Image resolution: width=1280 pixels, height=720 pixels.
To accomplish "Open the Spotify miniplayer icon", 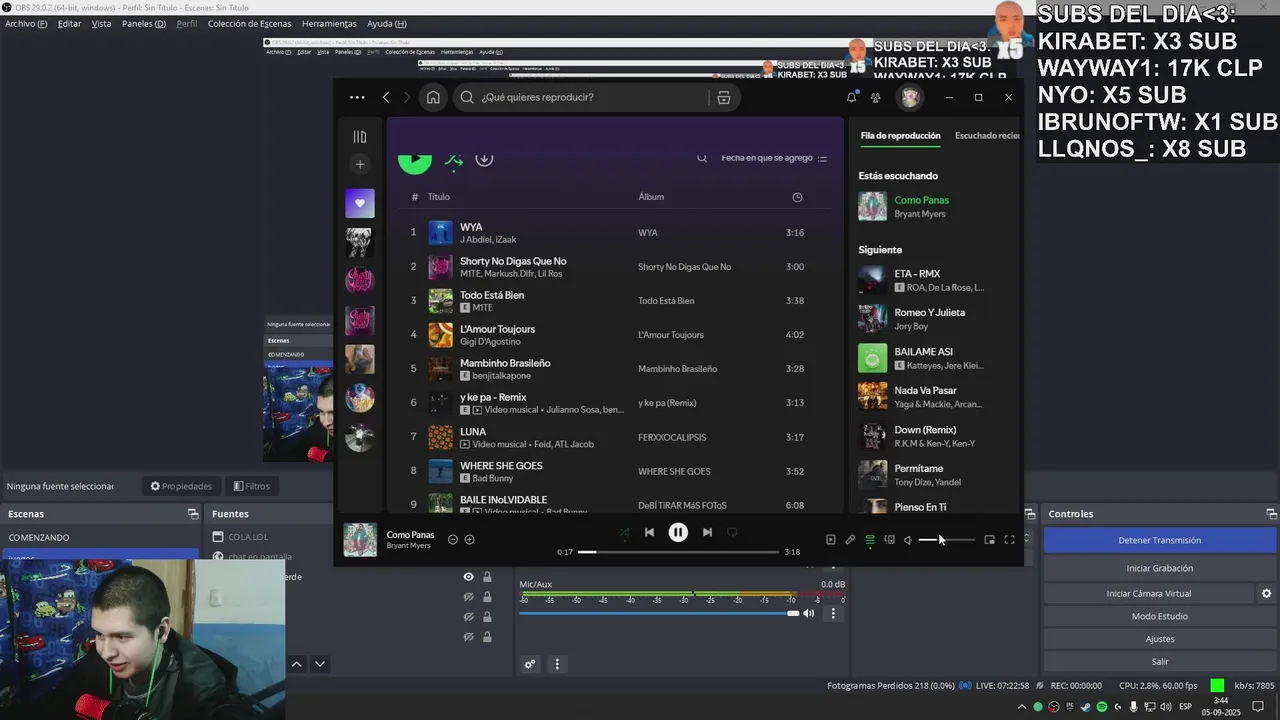I will click(x=989, y=540).
